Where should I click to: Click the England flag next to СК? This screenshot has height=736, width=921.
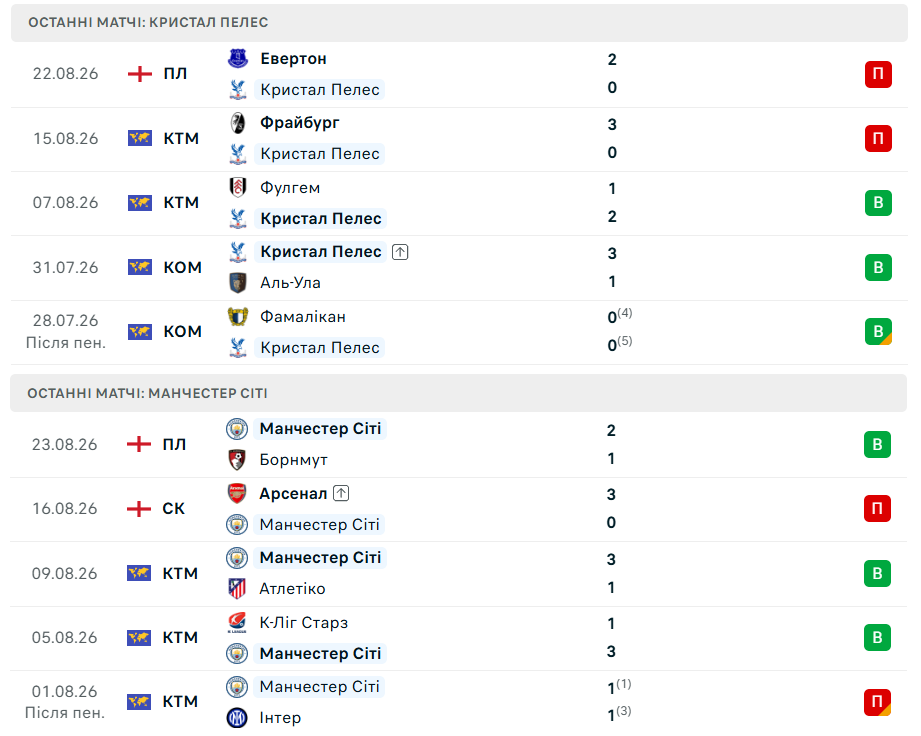click(139, 509)
